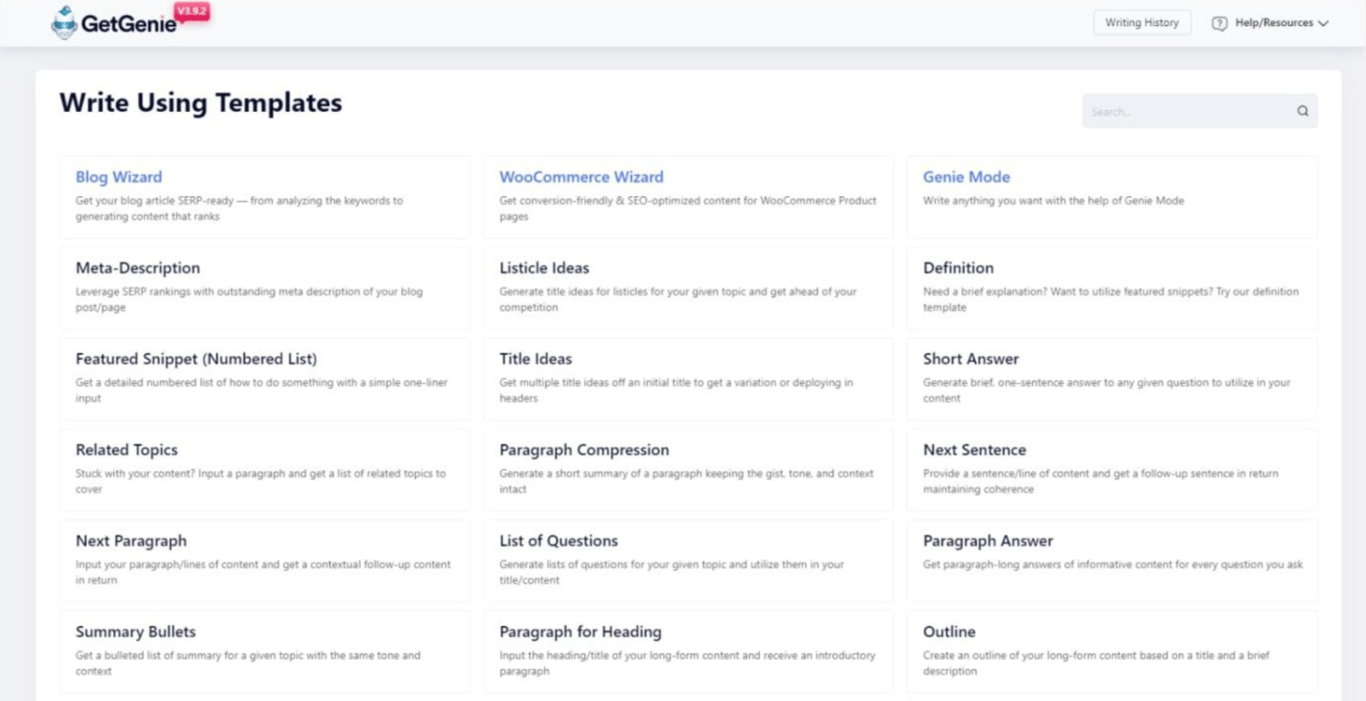Open the Blog Wizard template
The height and width of the screenshot is (701, 1366).
(x=119, y=176)
